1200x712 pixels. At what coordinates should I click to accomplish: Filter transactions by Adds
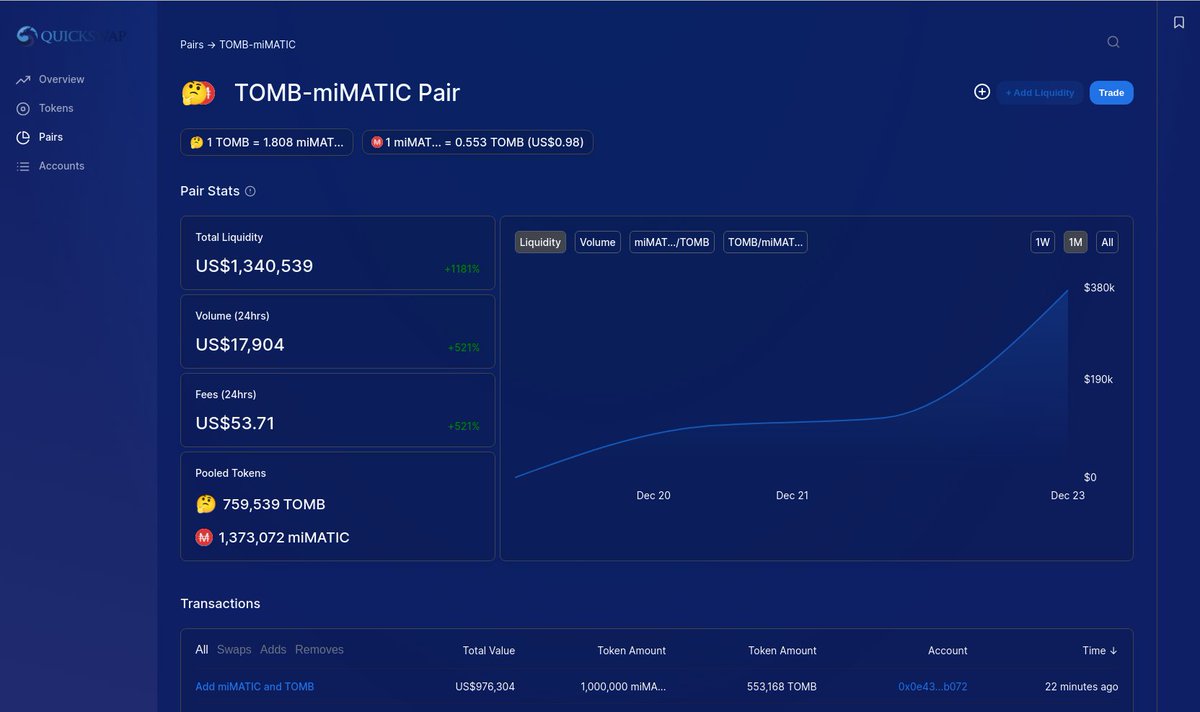[x=273, y=650]
